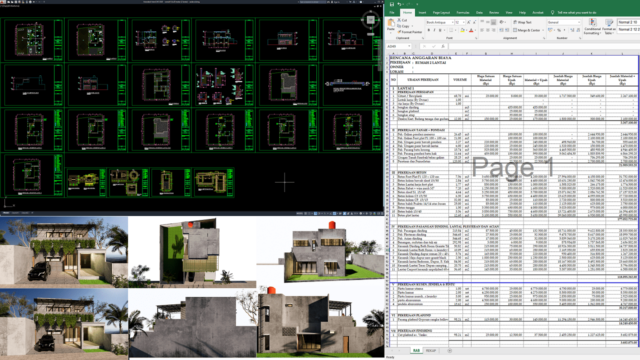640x360 pixels.
Task: Click the Bottom Align icon
Action: pyautogui.click(x=493, y=22)
